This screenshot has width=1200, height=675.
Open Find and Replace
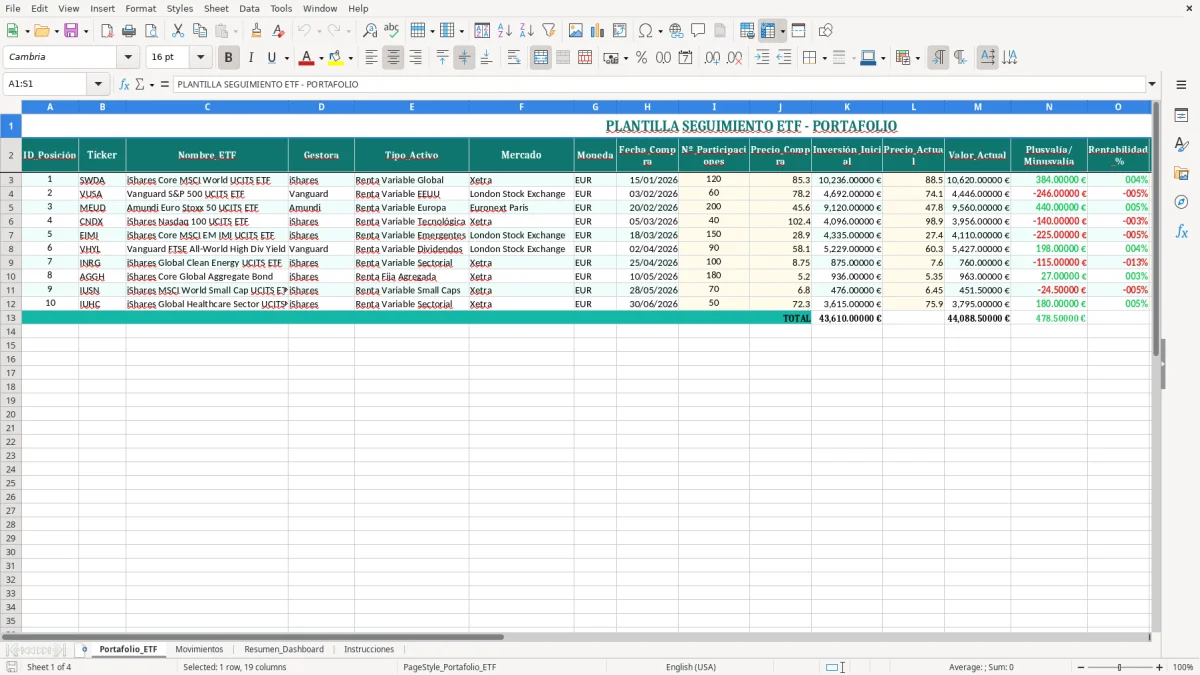pyautogui.click(x=370, y=31)
